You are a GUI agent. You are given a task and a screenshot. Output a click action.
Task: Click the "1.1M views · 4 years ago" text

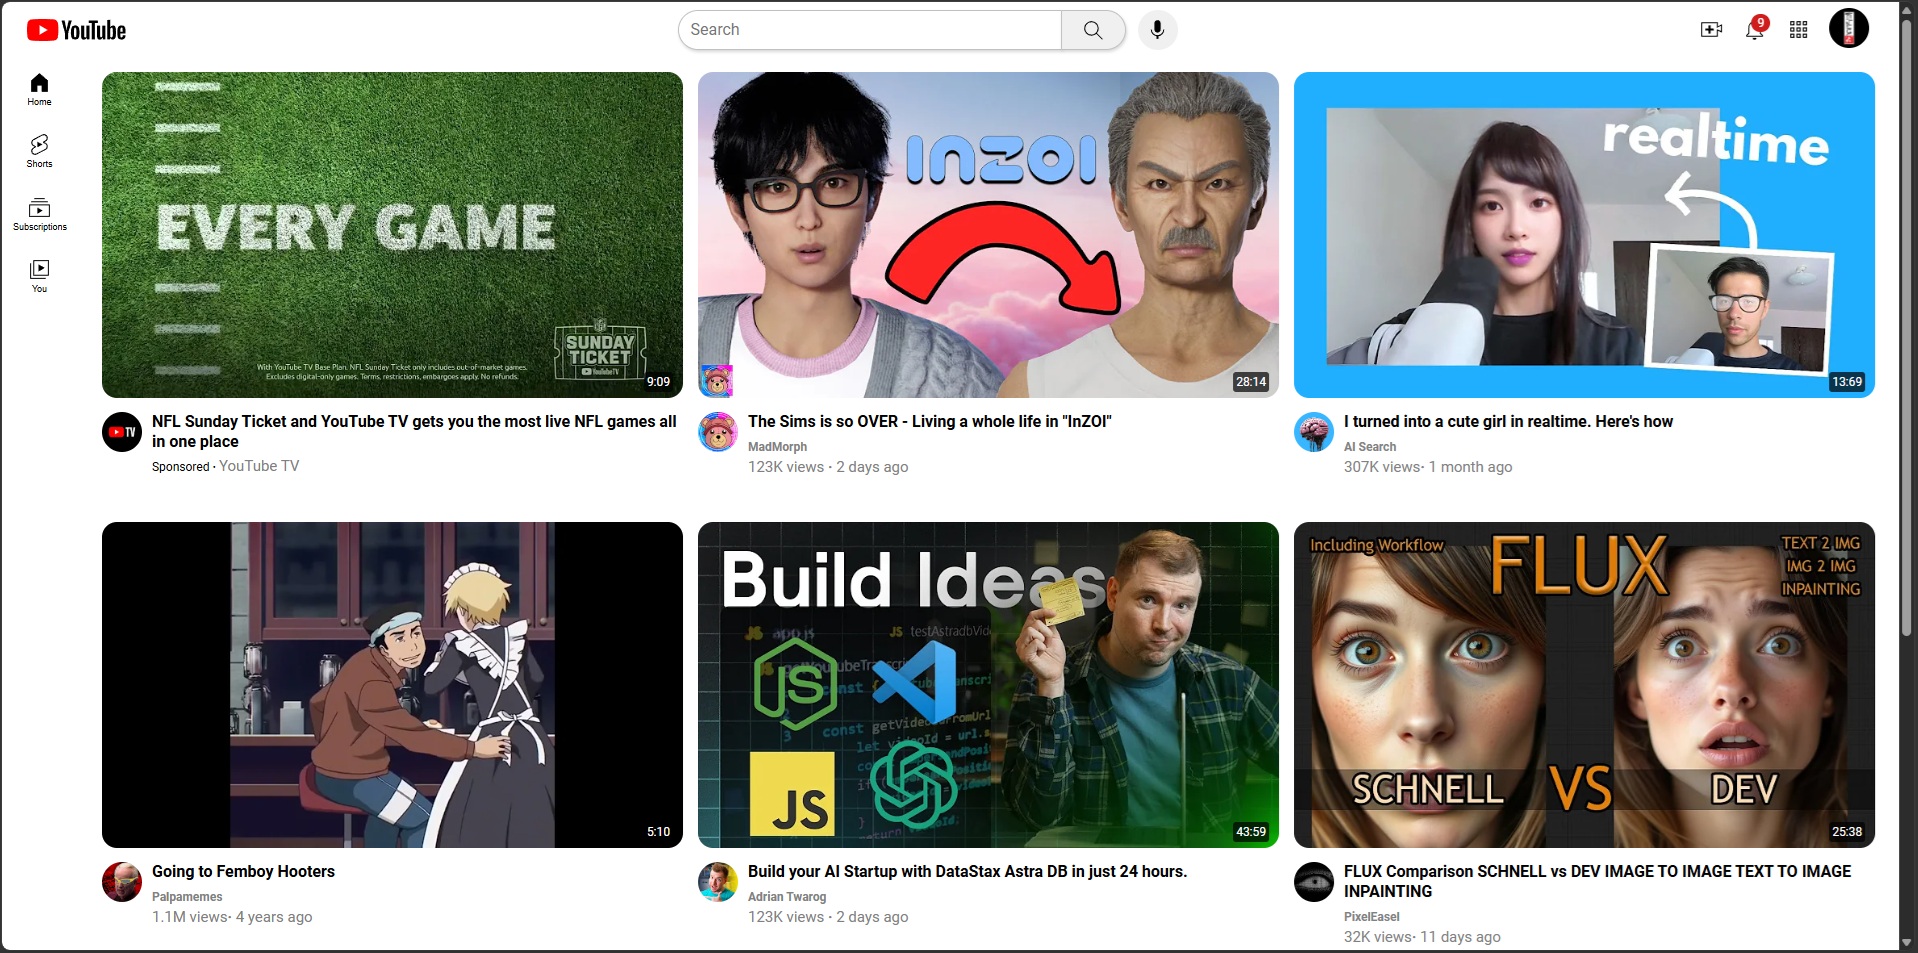coord(232,917)
